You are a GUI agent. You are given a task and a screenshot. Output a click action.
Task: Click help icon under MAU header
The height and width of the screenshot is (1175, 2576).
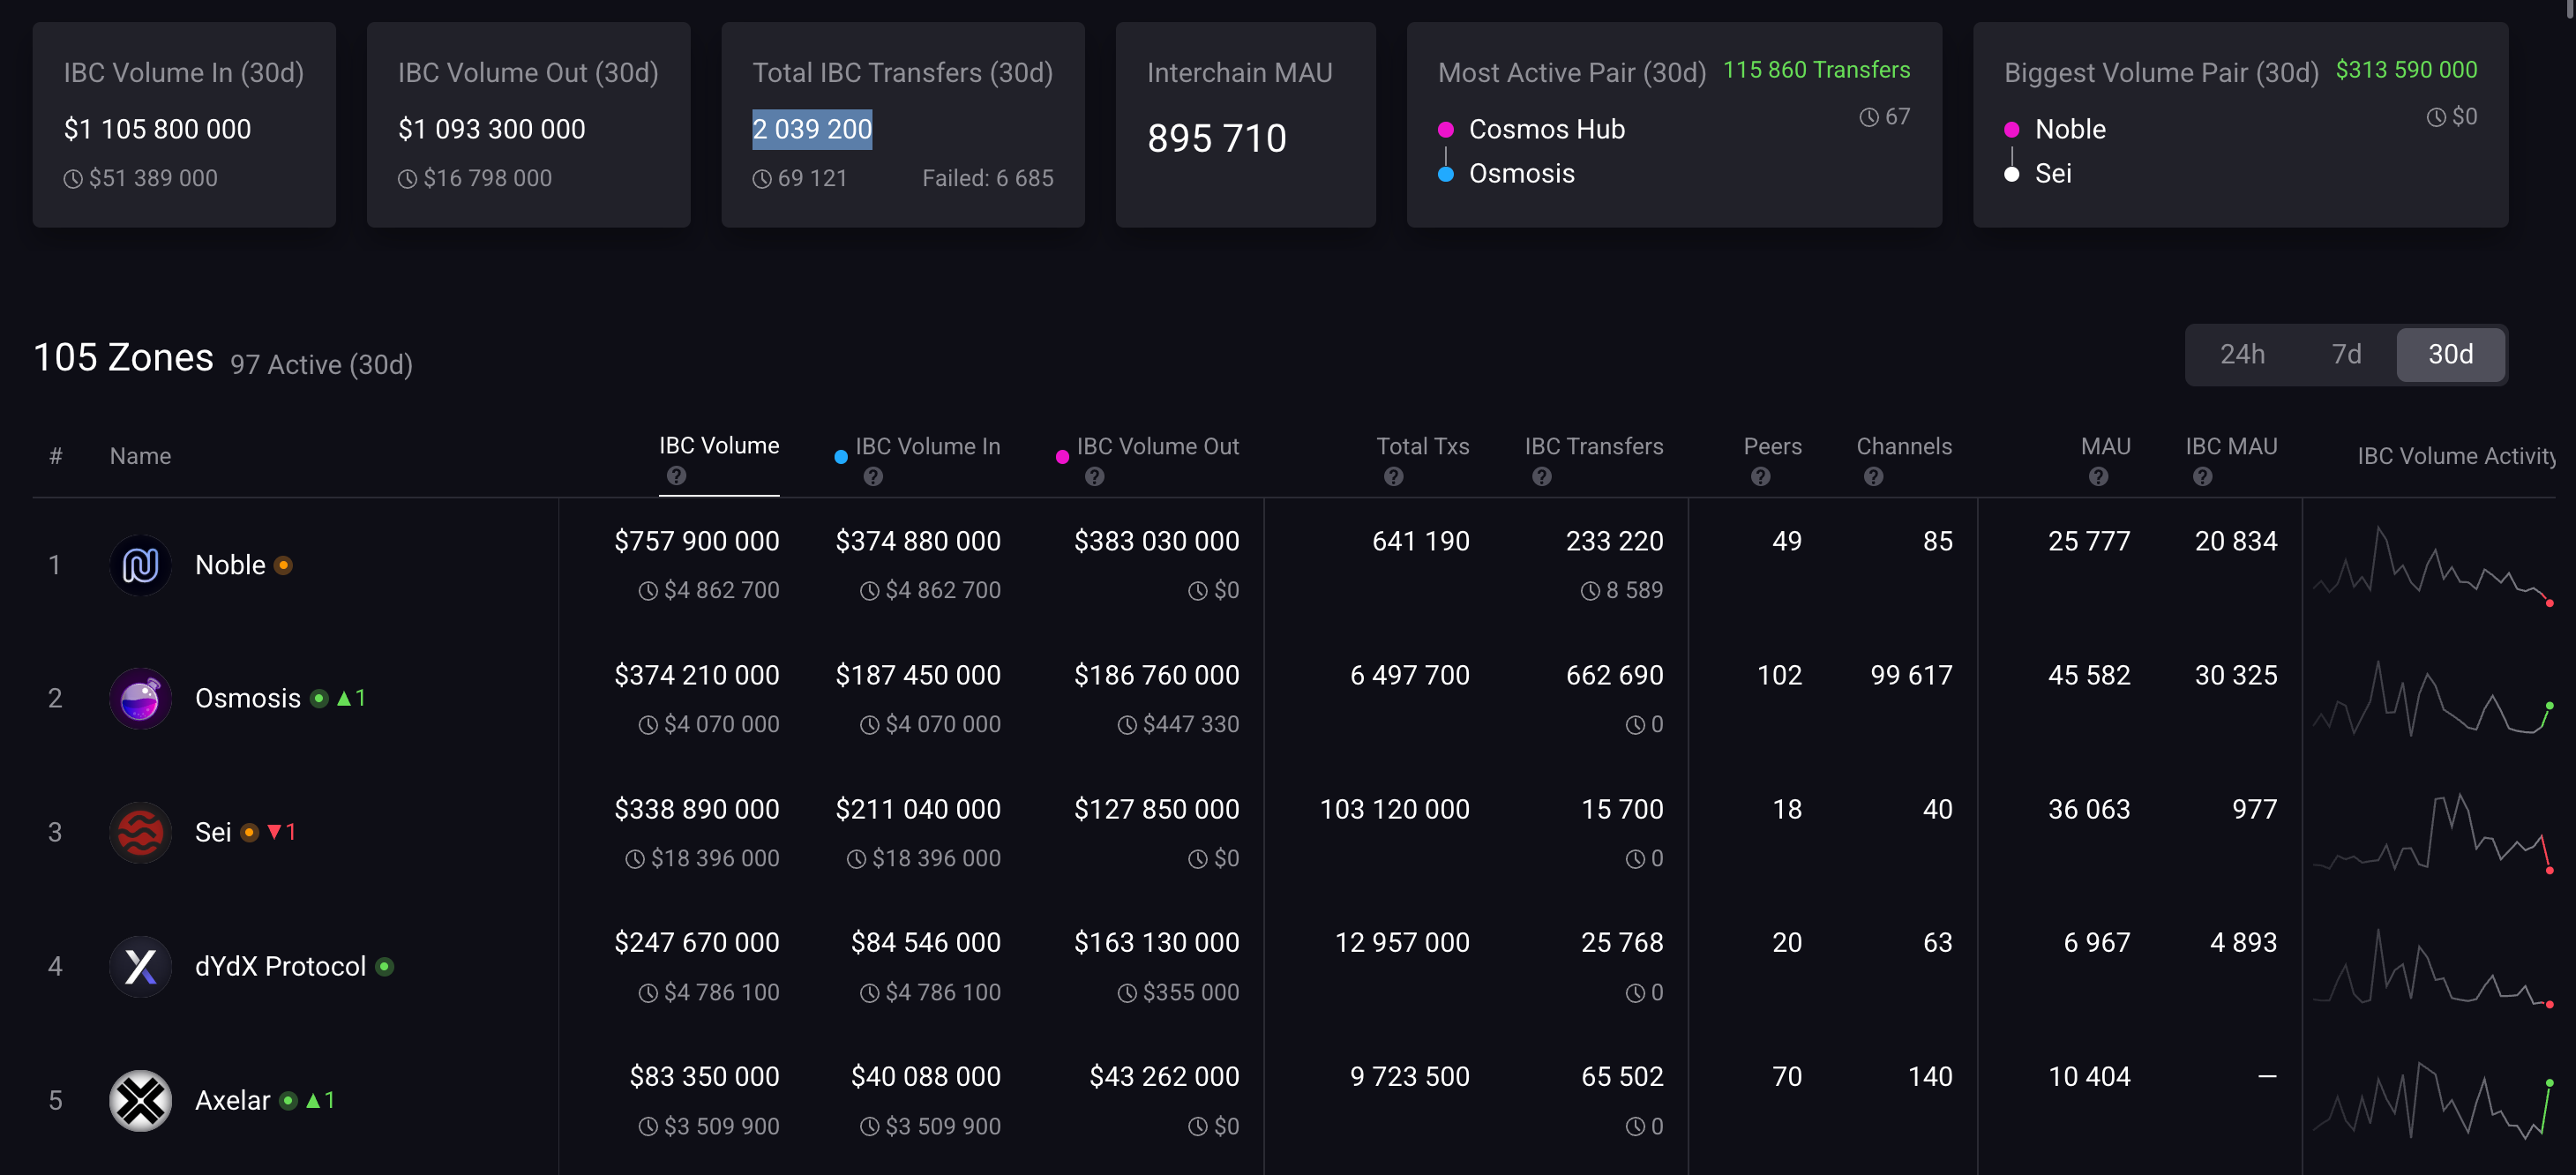[2099, 477]
